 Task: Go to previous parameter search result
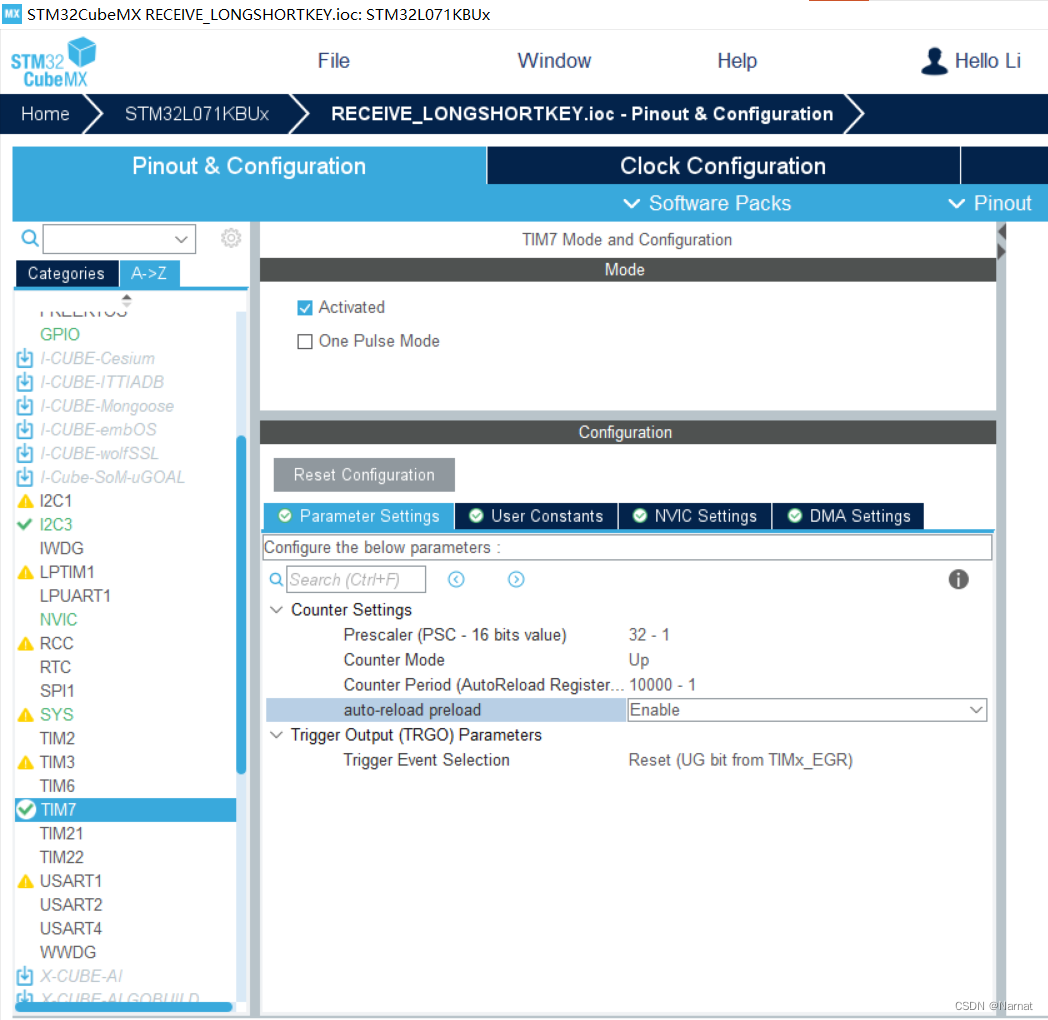(456, 580)
